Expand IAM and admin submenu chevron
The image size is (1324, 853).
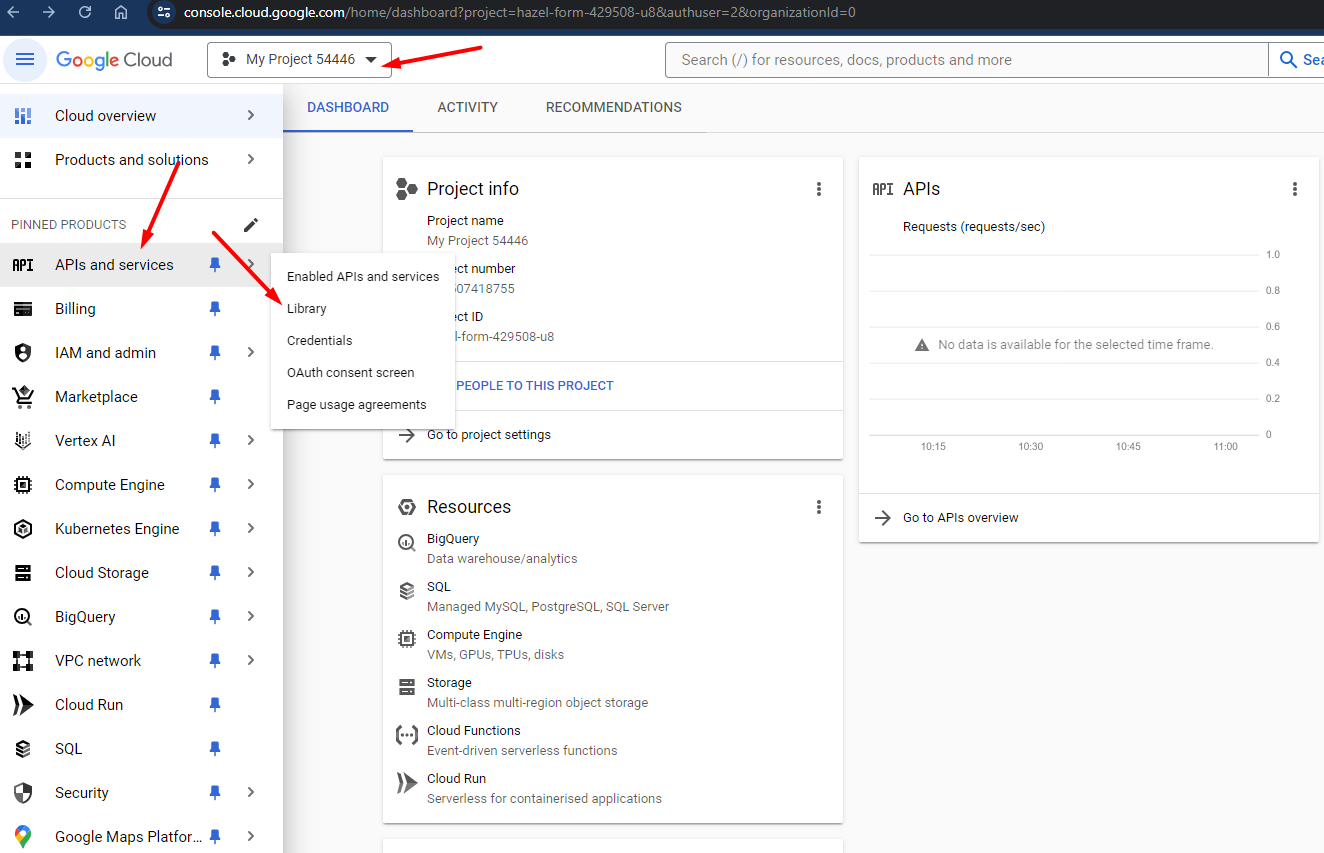(x=251, y=353)
